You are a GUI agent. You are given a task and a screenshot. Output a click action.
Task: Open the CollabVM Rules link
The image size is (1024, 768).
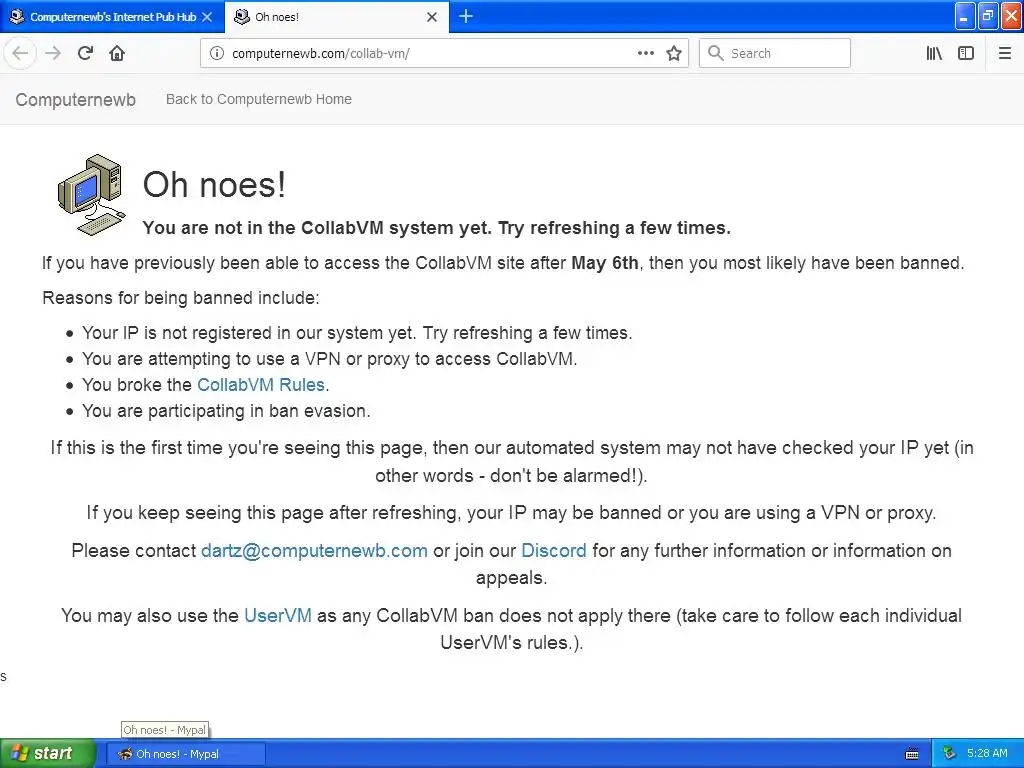(x=261, y=385)
